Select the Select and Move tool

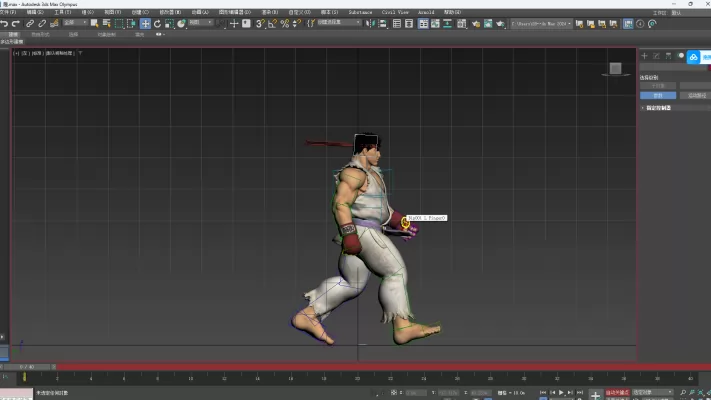coord(145,23)
